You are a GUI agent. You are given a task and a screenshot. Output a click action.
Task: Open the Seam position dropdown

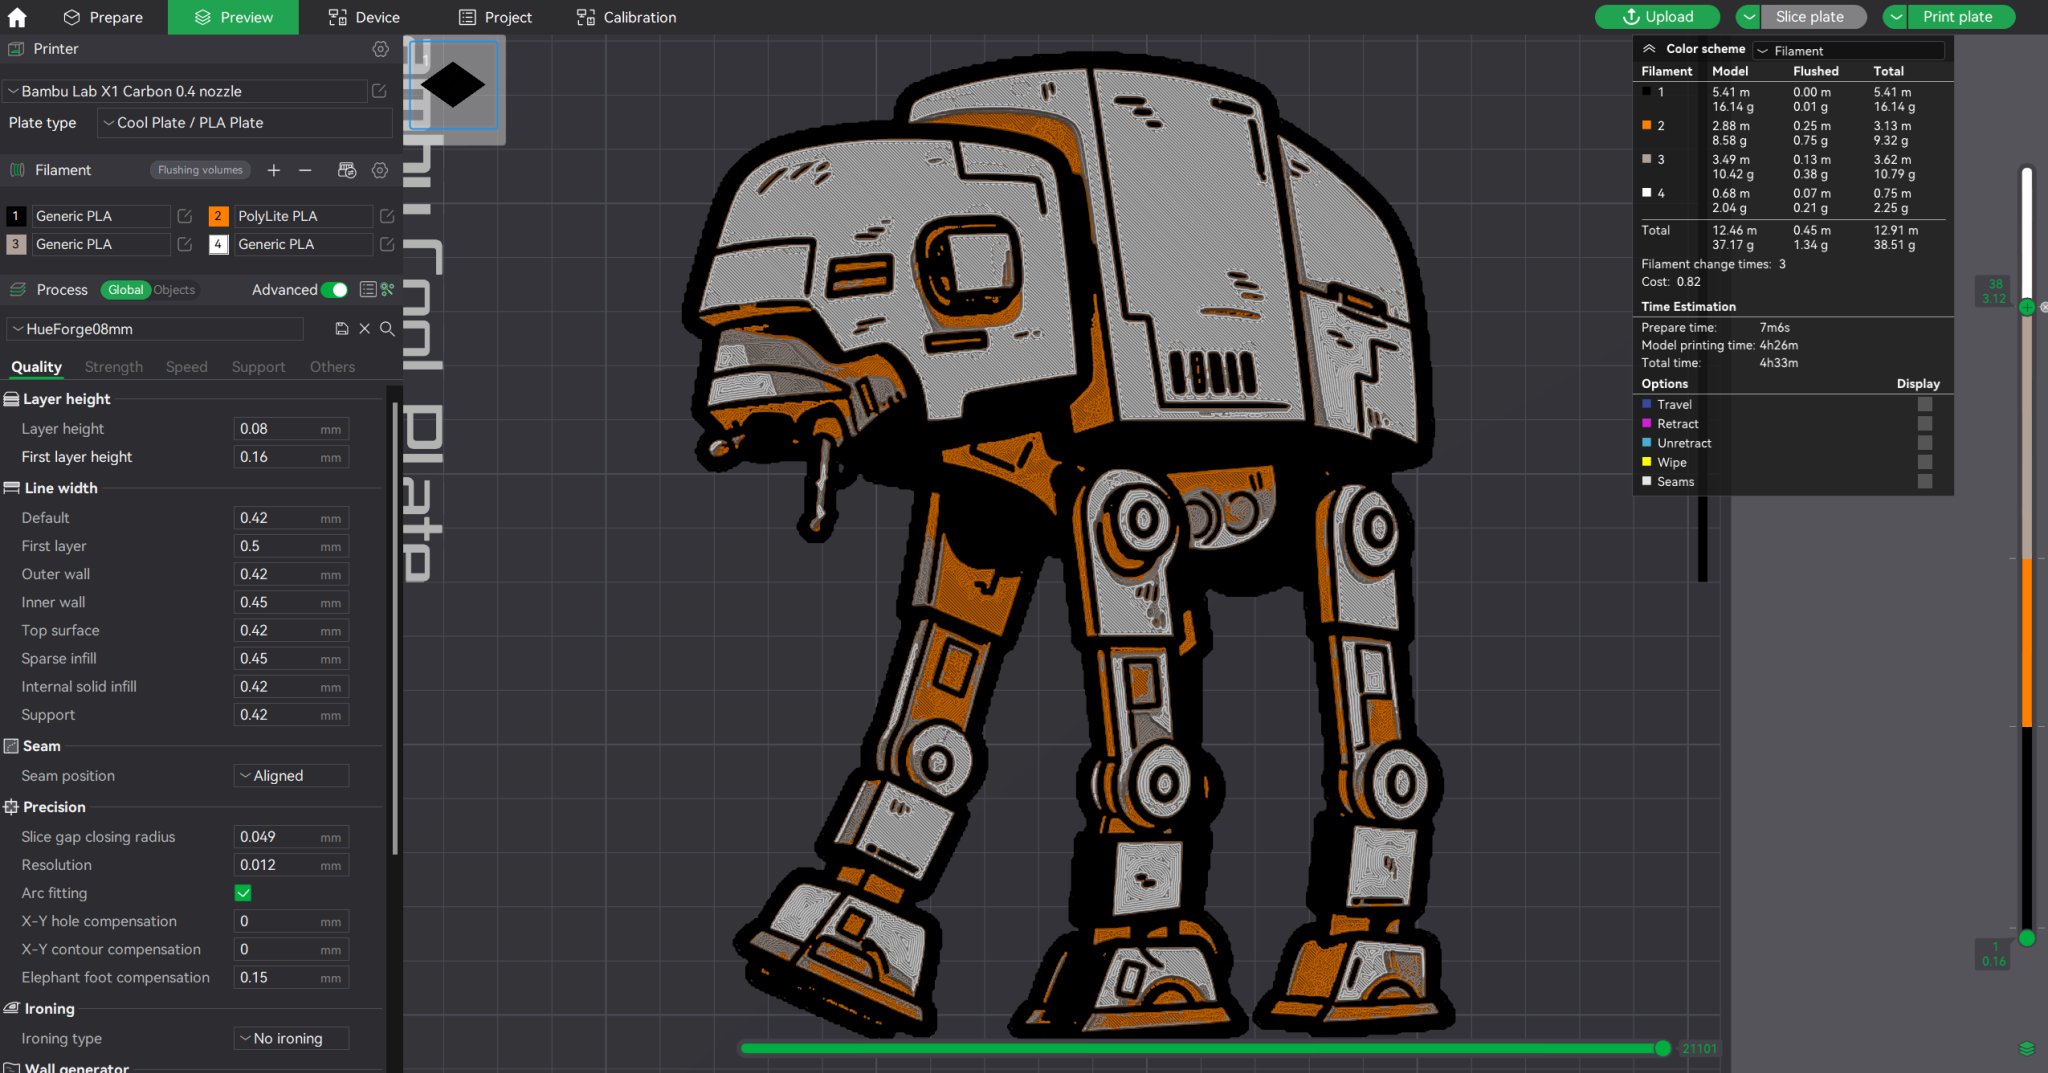[x=290, y=775]
